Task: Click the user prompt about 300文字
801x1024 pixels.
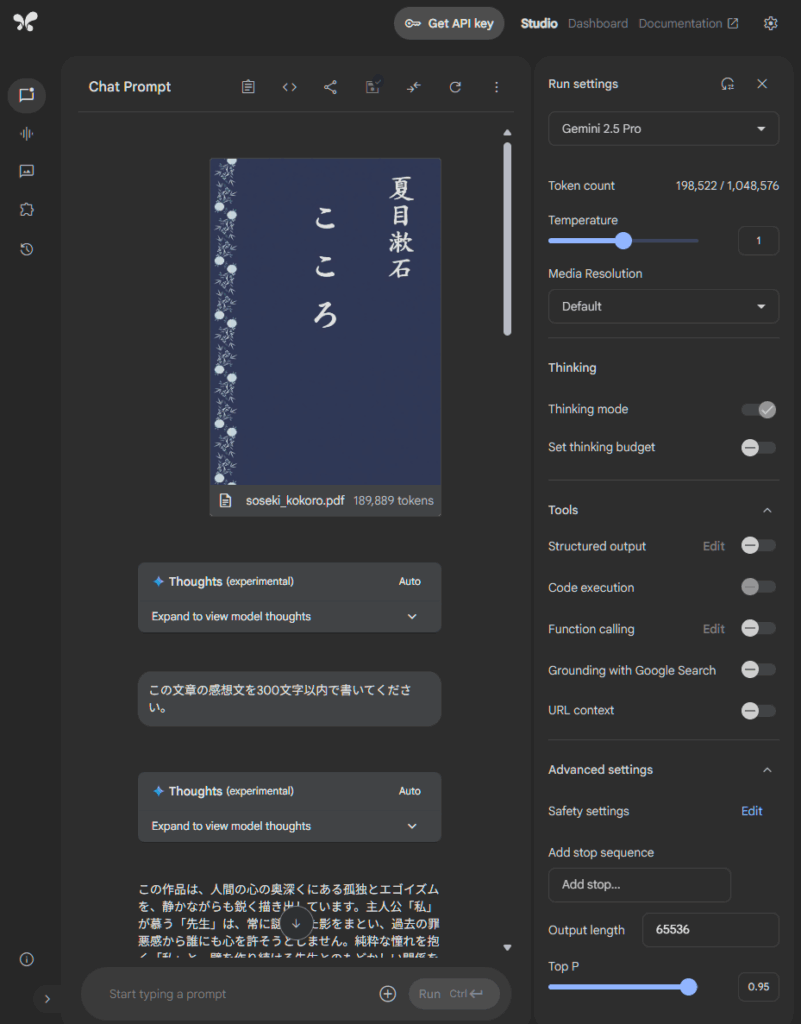Action: (289, 699)
